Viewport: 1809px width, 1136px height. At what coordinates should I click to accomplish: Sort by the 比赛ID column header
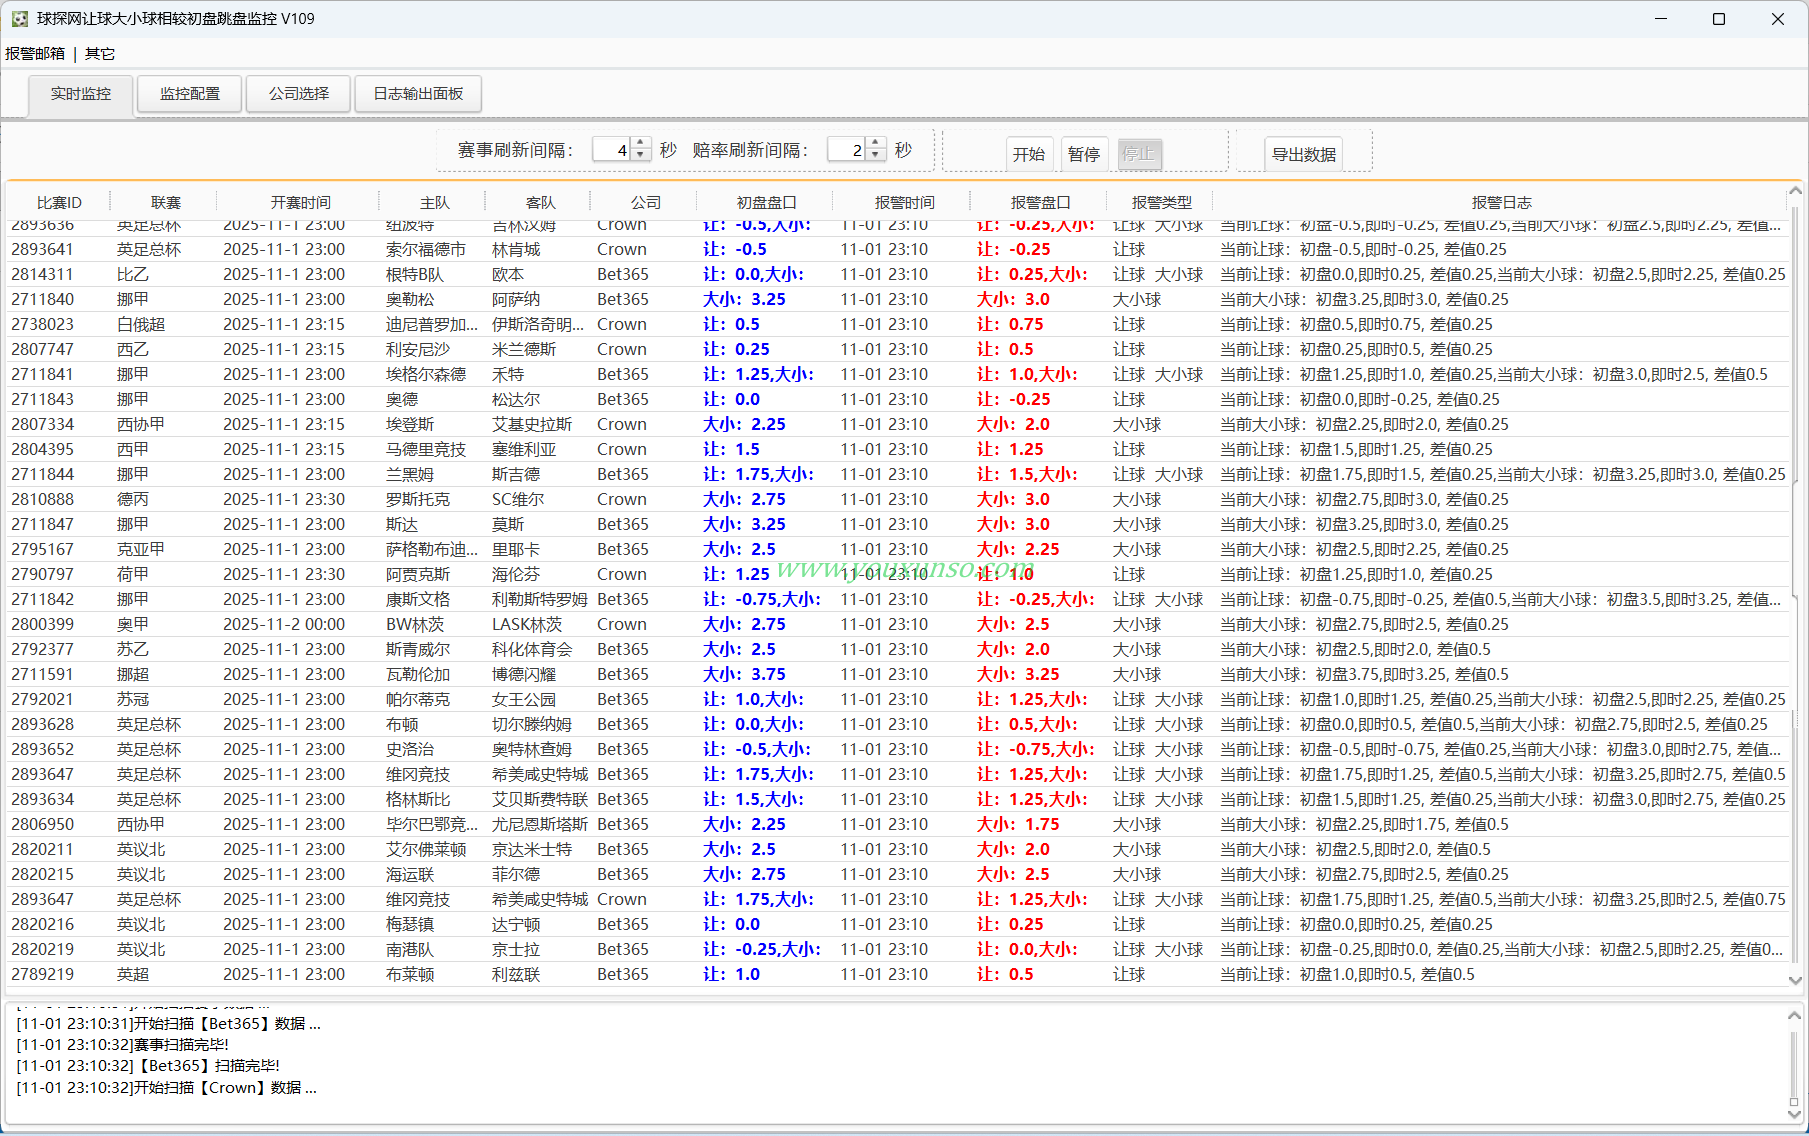(59, 203)
